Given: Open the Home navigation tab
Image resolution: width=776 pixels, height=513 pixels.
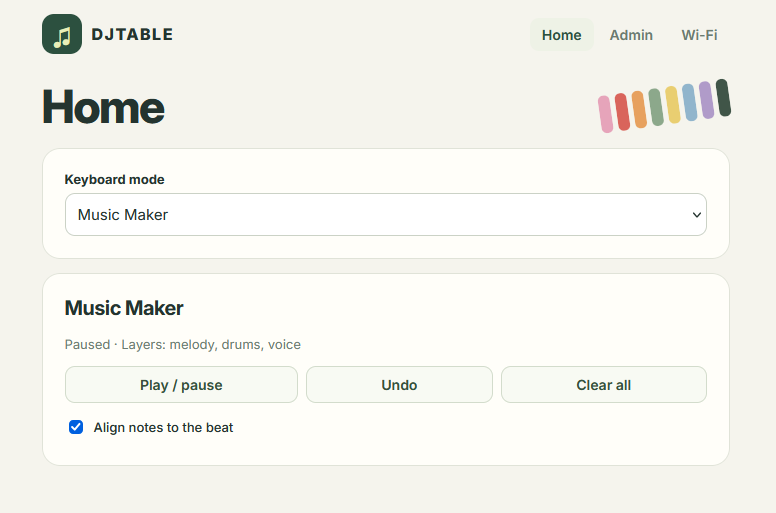Looking at the screenshot, I should click(561, 35).
